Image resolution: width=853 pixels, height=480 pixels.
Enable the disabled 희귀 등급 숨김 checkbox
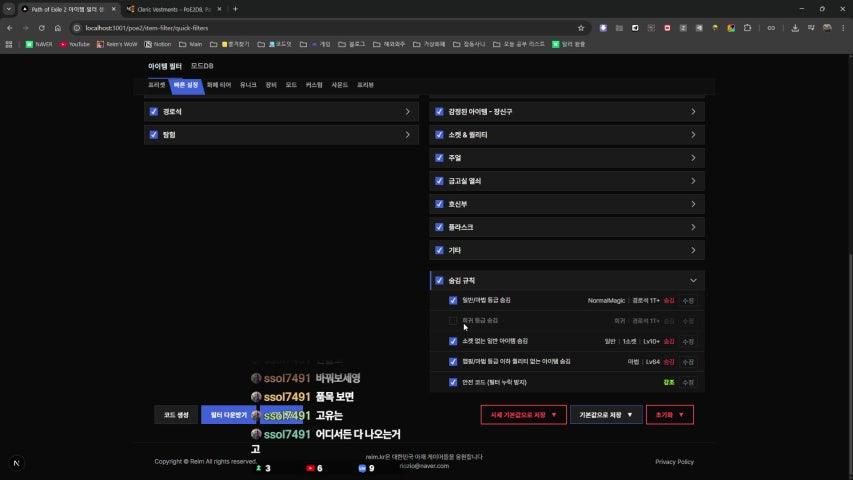(x=453, y=321)
